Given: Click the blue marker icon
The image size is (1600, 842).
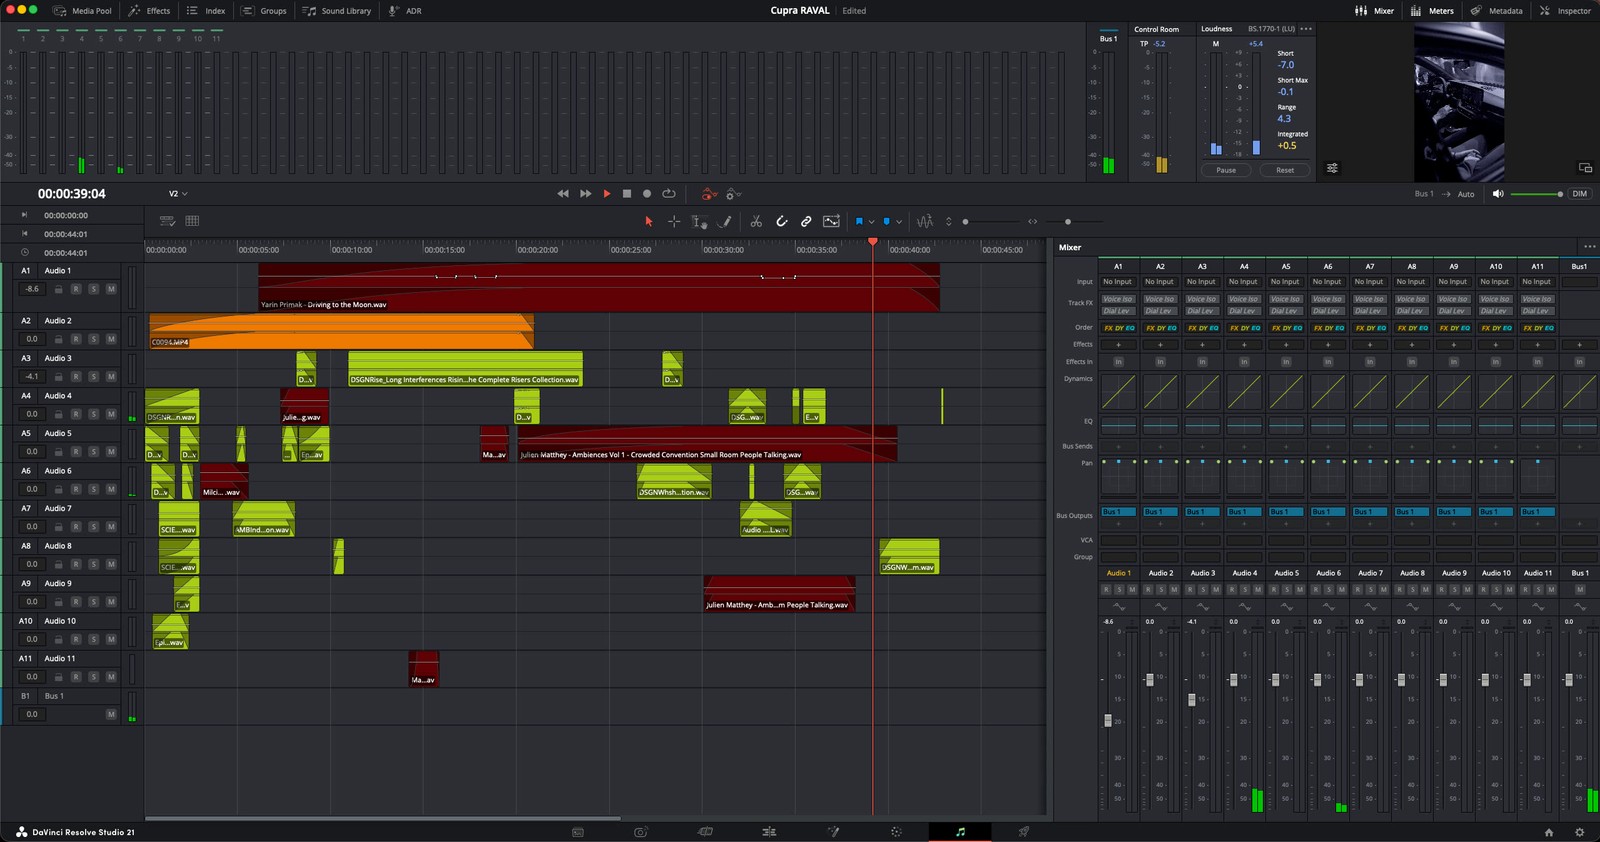Looking at the screenshot, I should [x=887, y=221].
